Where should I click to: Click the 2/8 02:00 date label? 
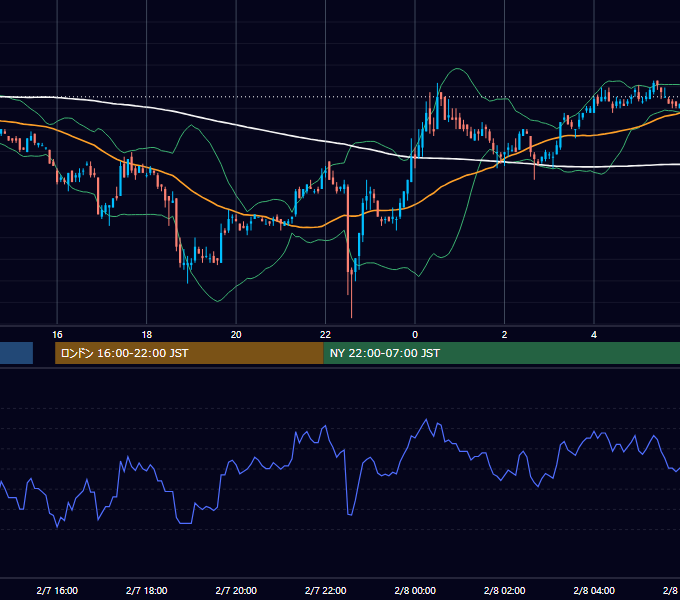point(504,590)
